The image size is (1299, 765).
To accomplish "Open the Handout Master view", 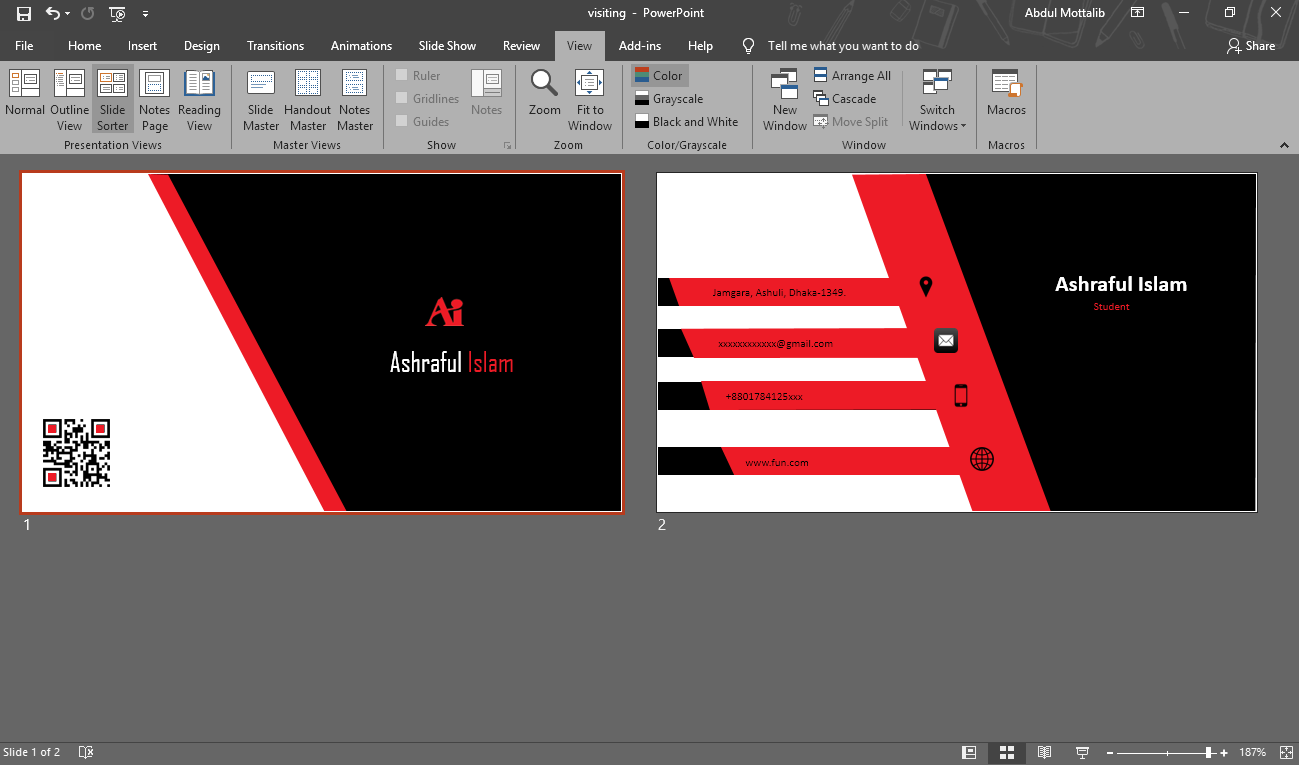I will pyautogui.click(x=308, y=100).
